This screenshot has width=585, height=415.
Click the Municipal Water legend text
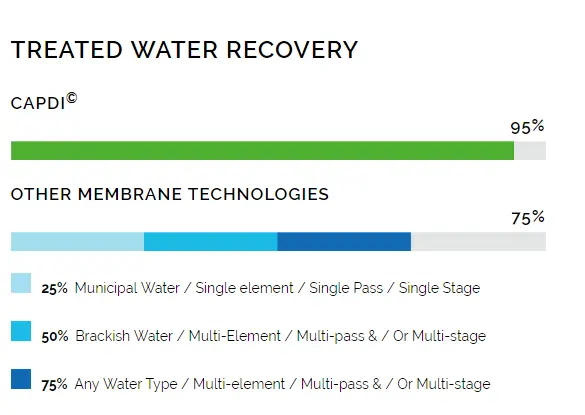(x=277, y=288)
